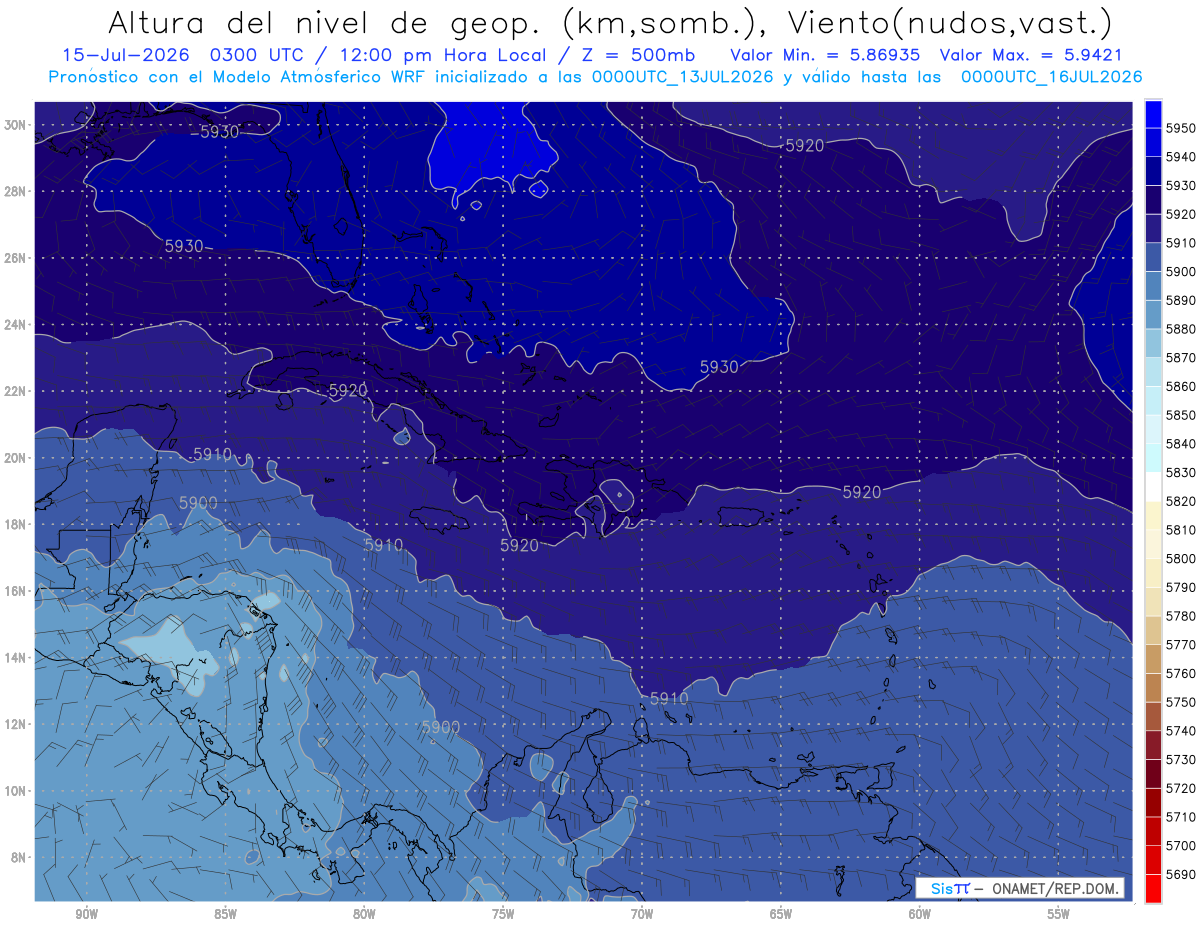The width and height of the screenshot is (1200, 927).
Task: Click the 5930 contour label near 26N
Action: pos(185,246)
